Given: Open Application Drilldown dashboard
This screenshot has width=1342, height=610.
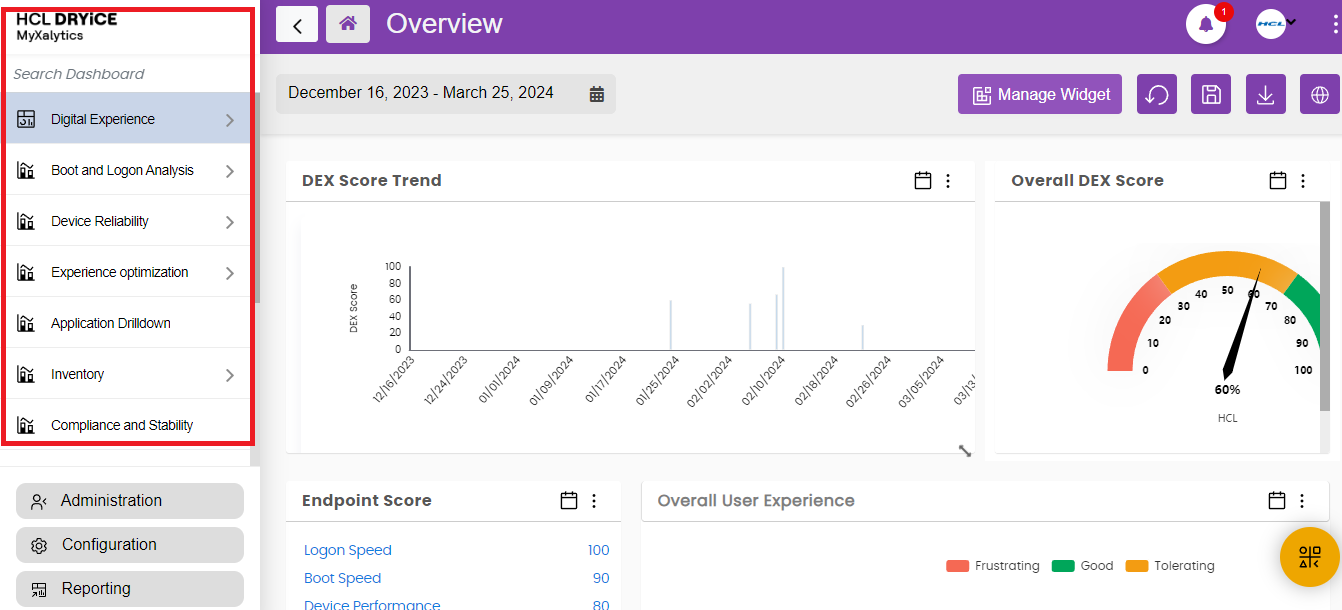Looking at the screenshot, I should coord(111,324).
